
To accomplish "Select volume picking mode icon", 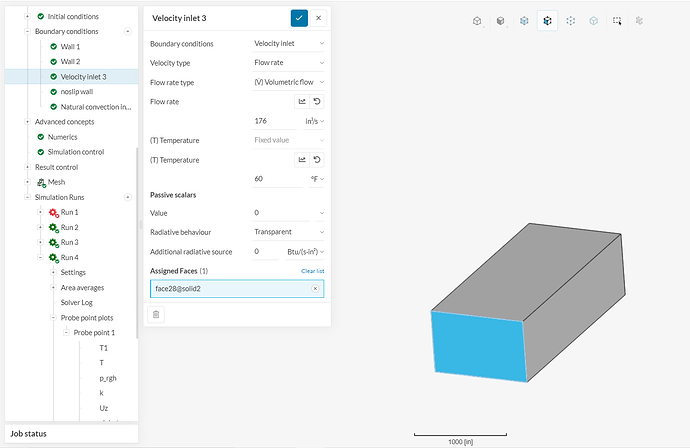I will point(524,21).
